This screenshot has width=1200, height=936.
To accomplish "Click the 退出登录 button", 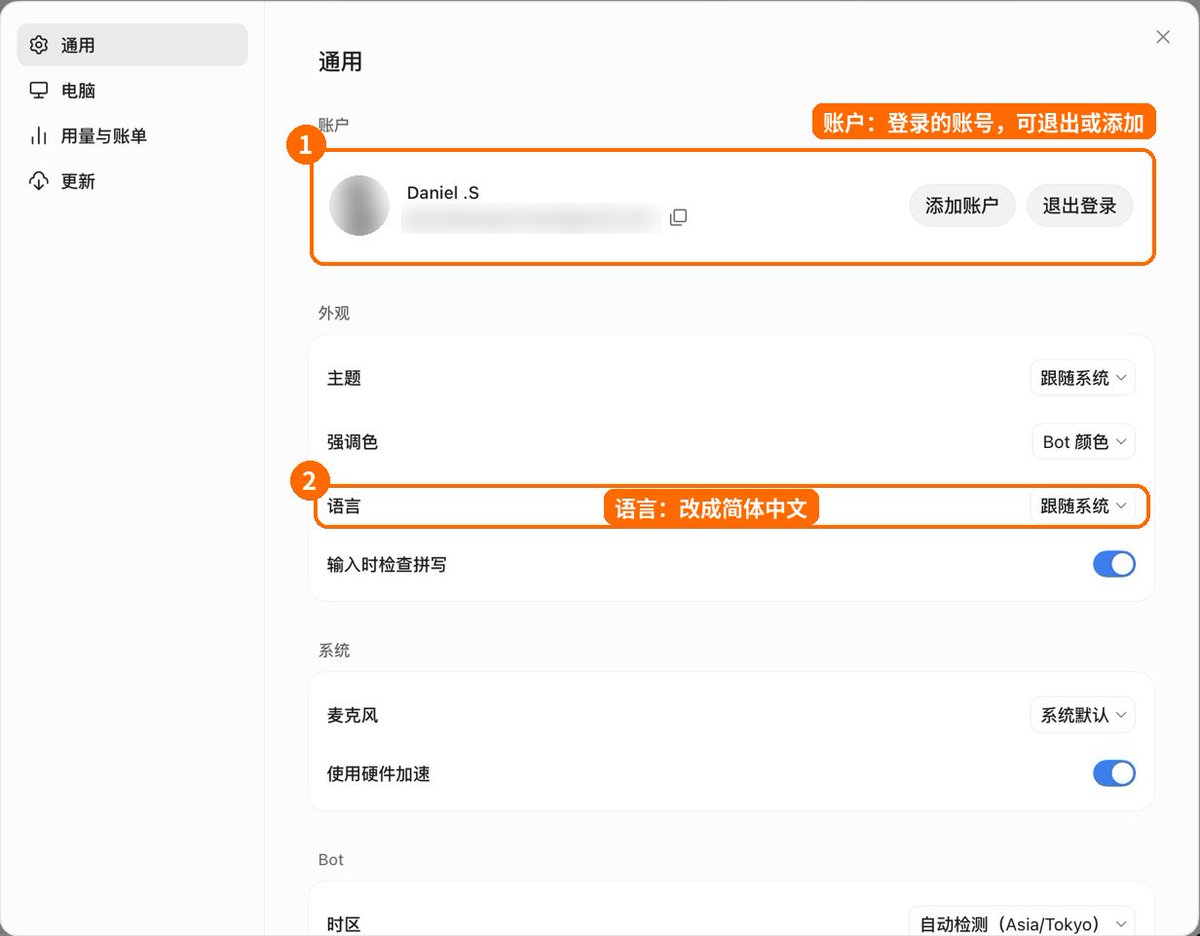I will click(x=1080, y=206).
